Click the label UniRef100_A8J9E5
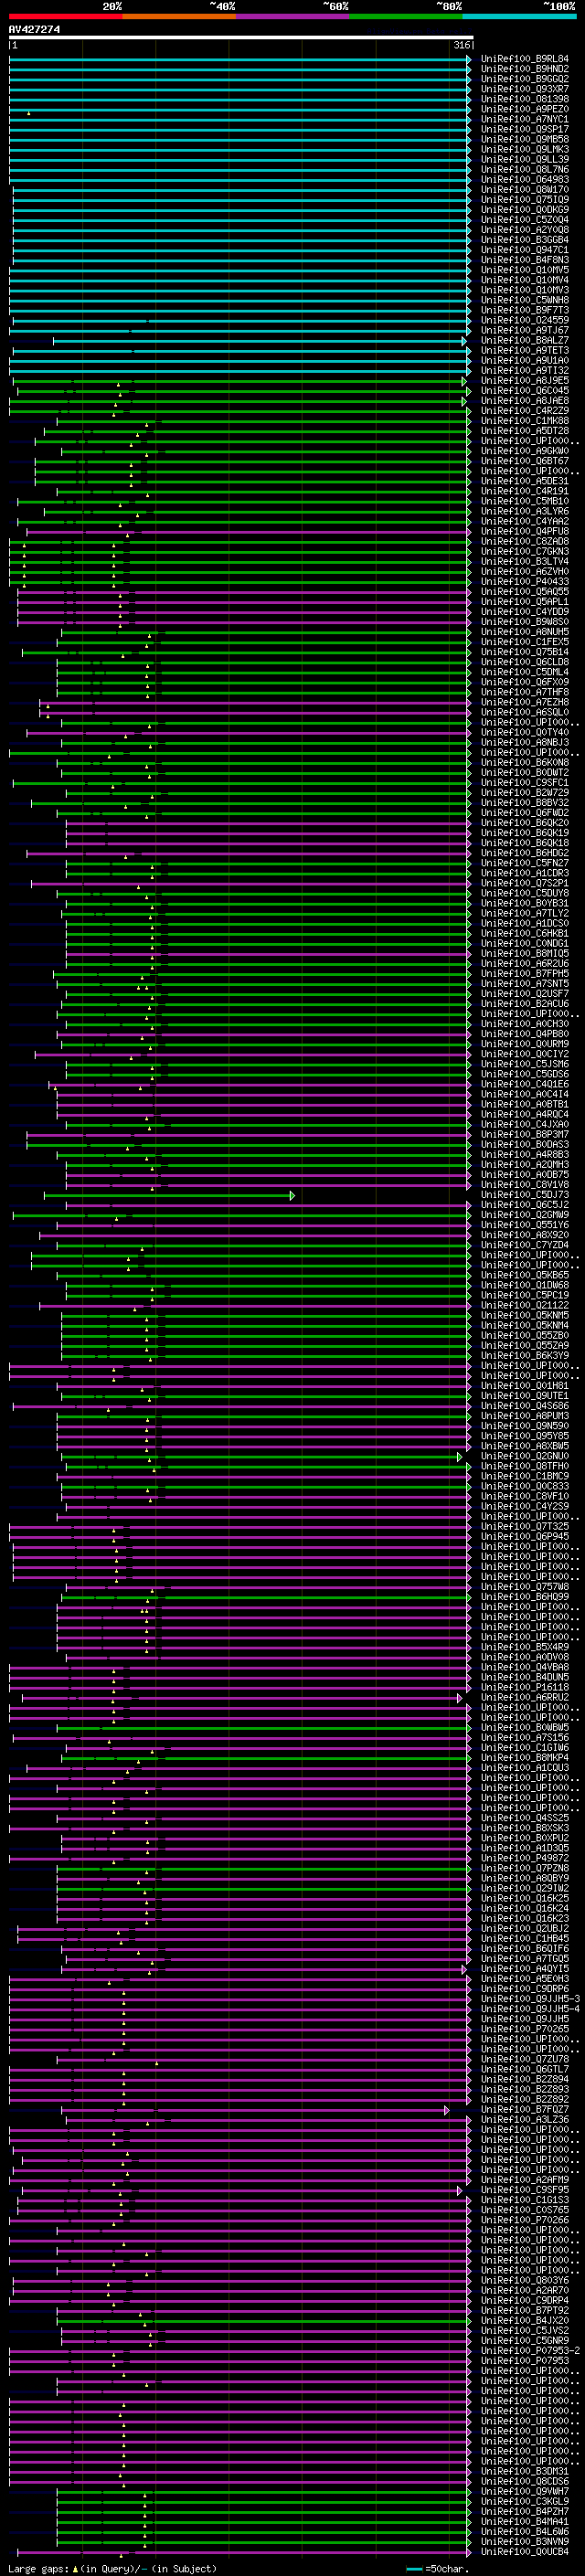The image size is (585, 2576). [x=524, y=380]
